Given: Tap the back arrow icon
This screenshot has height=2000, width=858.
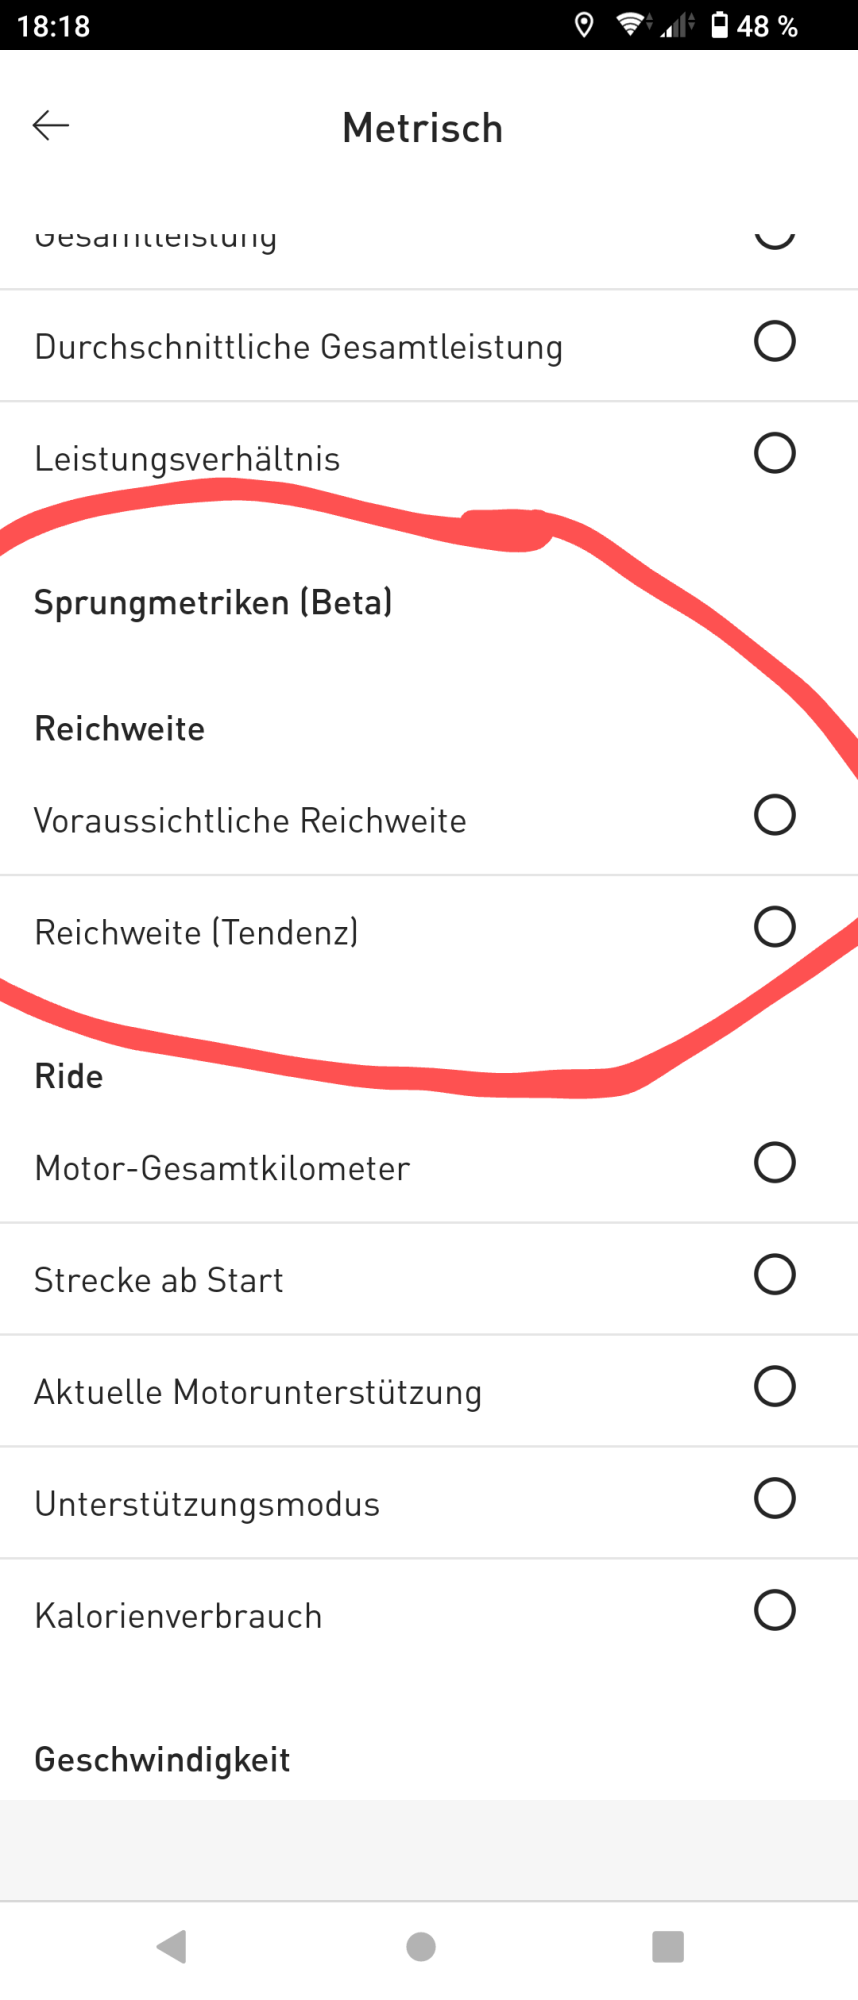Looking at the screenshot, I should 51,126.
